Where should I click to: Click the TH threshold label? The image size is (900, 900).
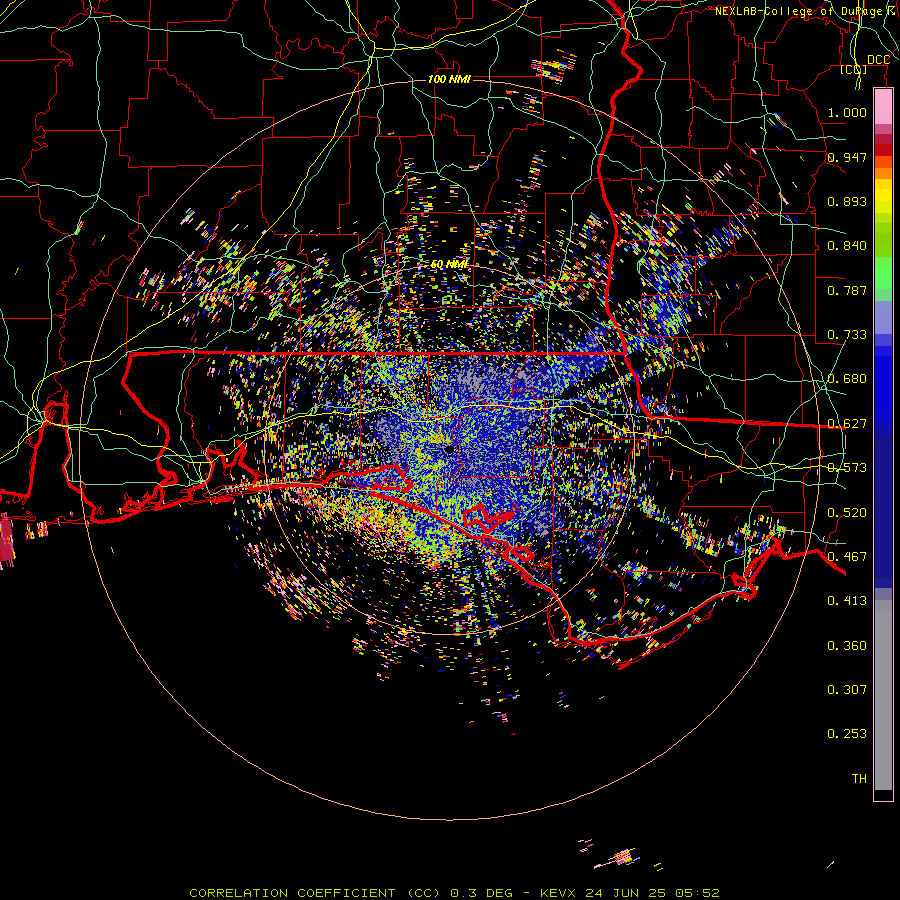(859, 779)
